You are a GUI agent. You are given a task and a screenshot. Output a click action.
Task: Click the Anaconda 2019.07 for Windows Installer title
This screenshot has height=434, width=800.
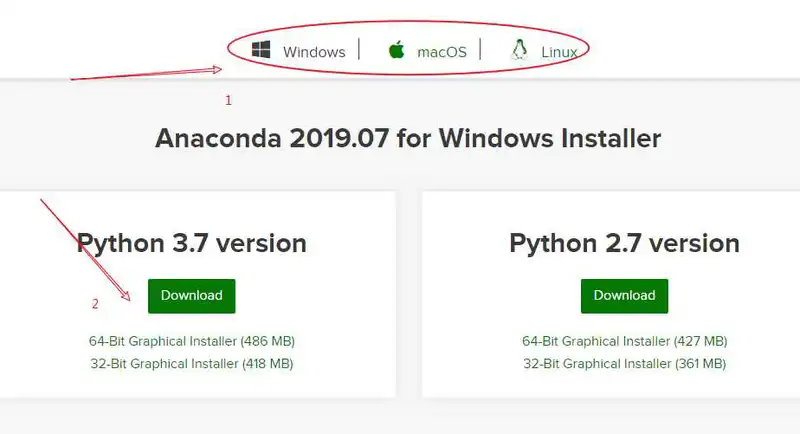408,138
